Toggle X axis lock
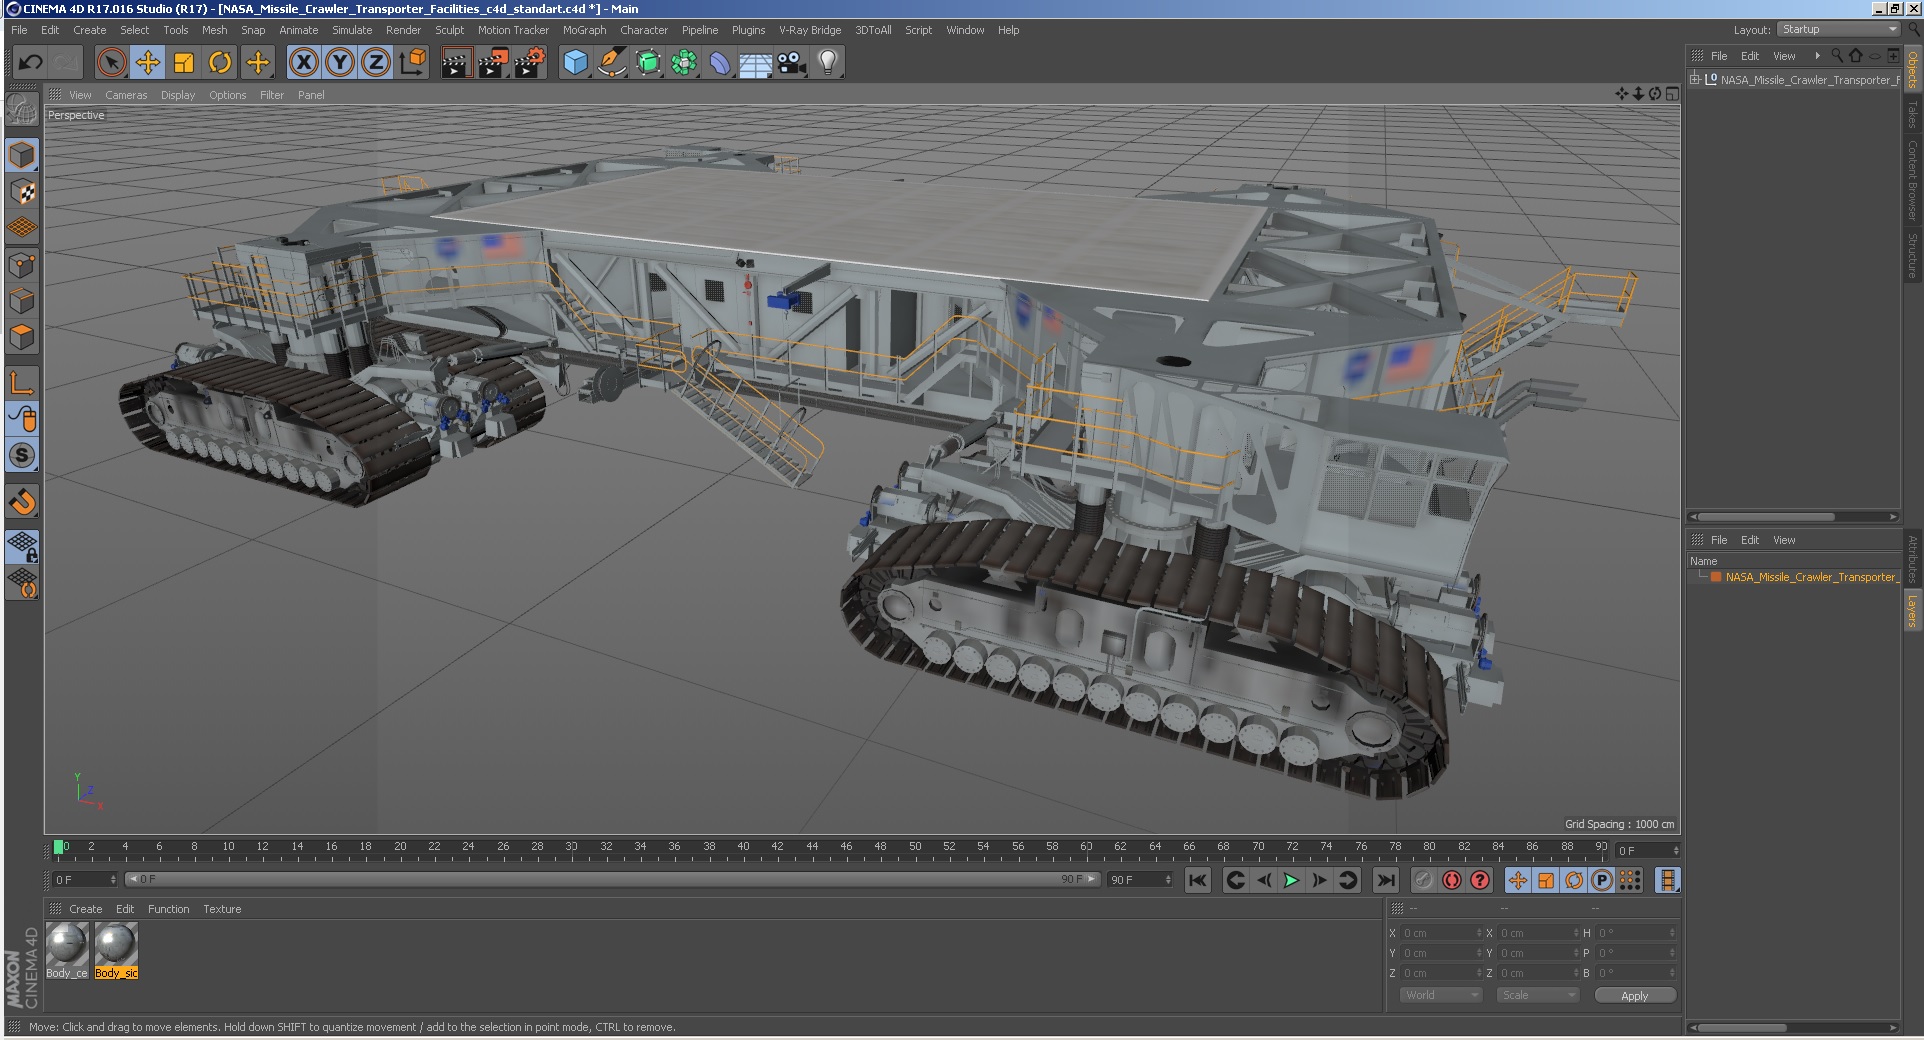 click(304, 63)
